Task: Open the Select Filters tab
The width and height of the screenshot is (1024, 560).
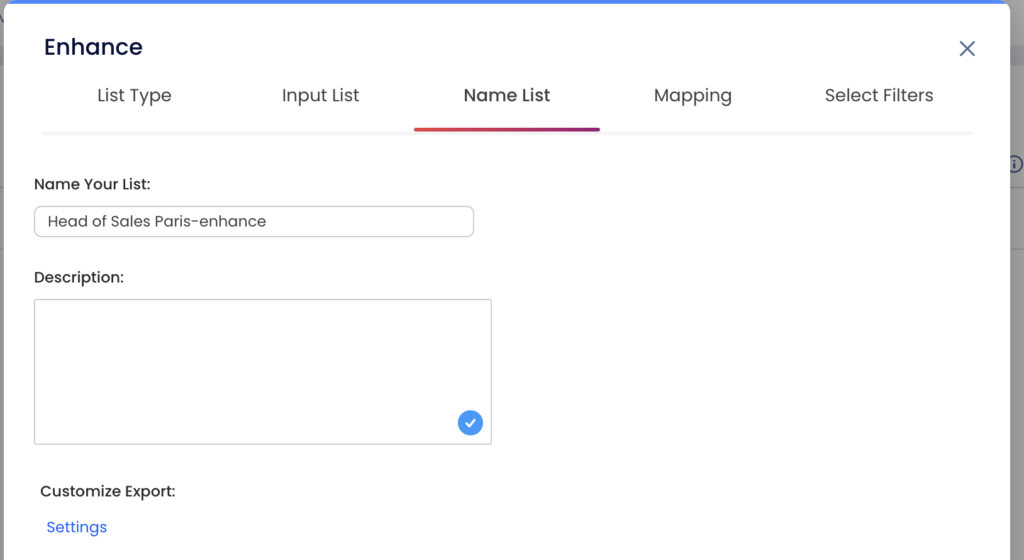Action: tap(878, 95)
